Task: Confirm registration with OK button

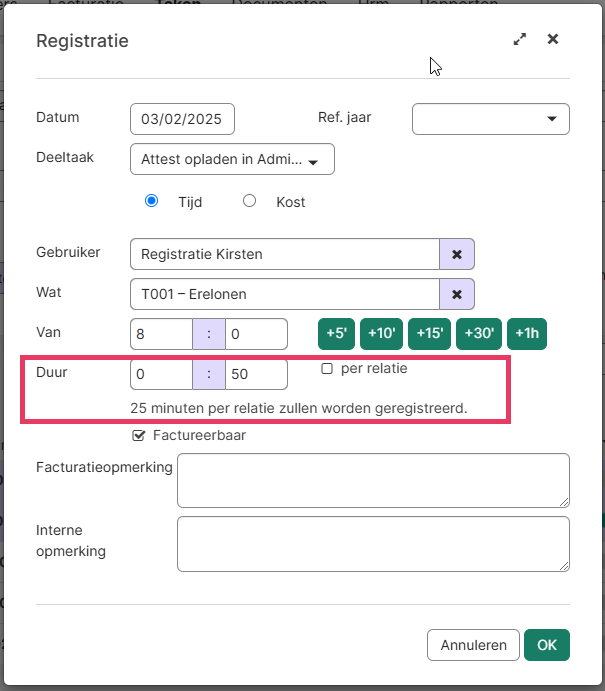Action: pos(547,645)
